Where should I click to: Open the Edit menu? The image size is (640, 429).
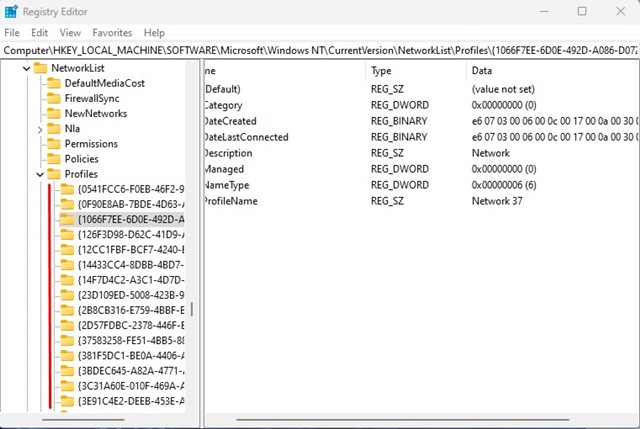click(40, 33)
